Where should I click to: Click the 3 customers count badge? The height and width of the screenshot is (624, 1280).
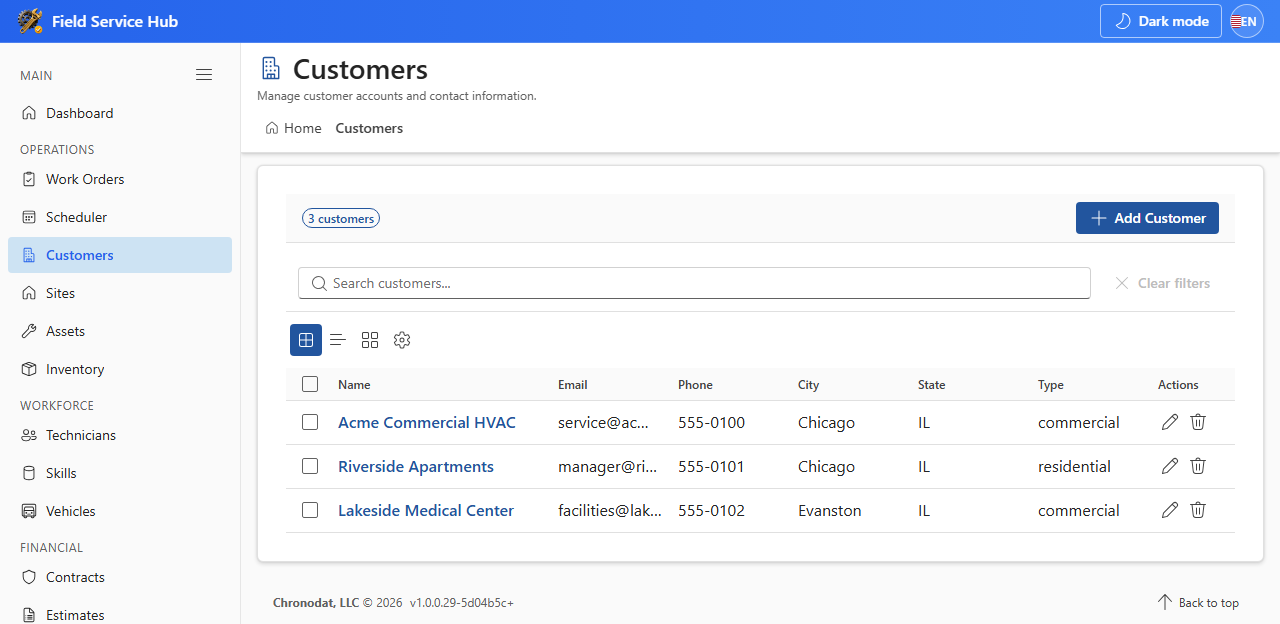341,218
